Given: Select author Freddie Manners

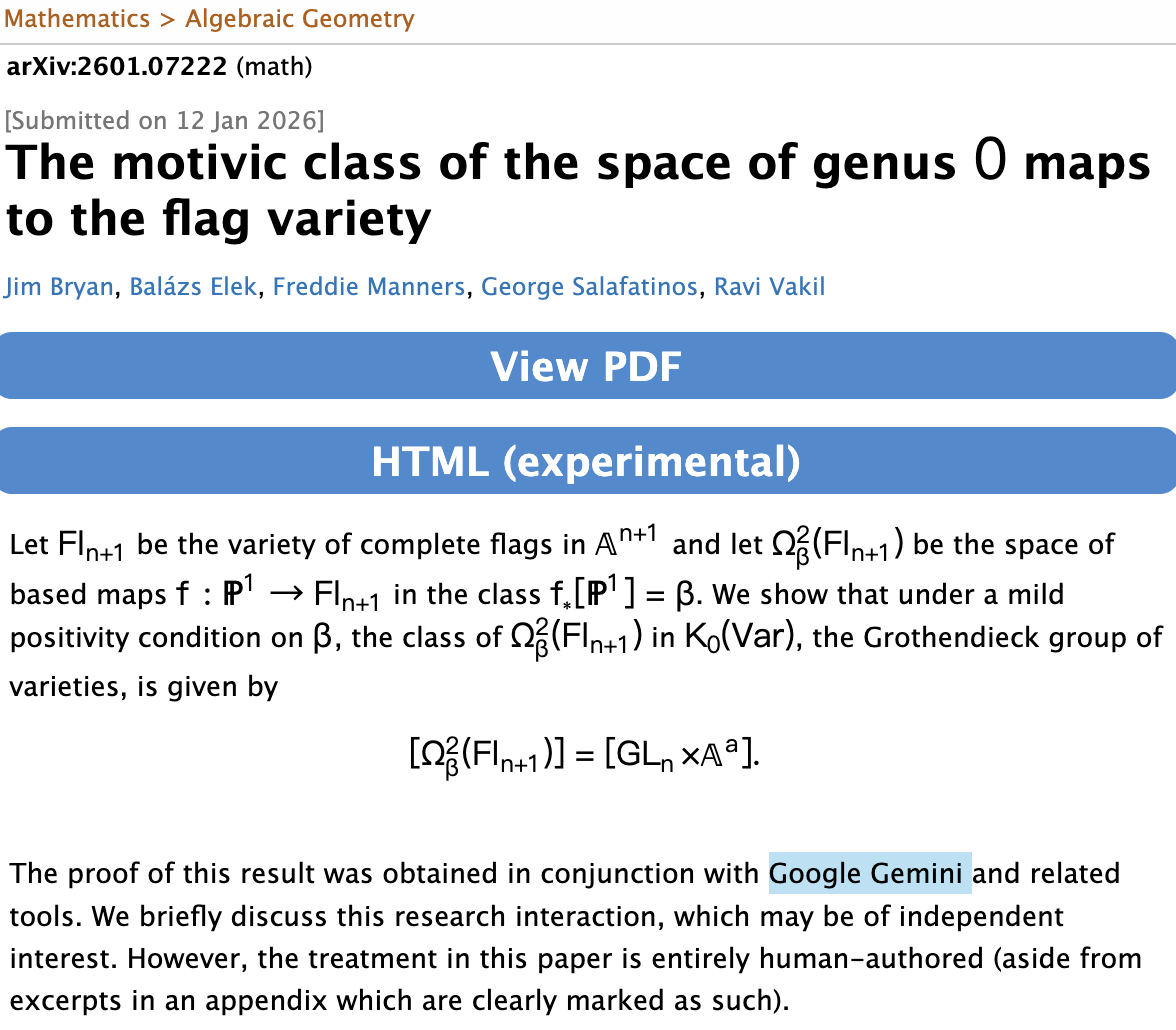Looking at the screenshot, I should click(368, 288).
